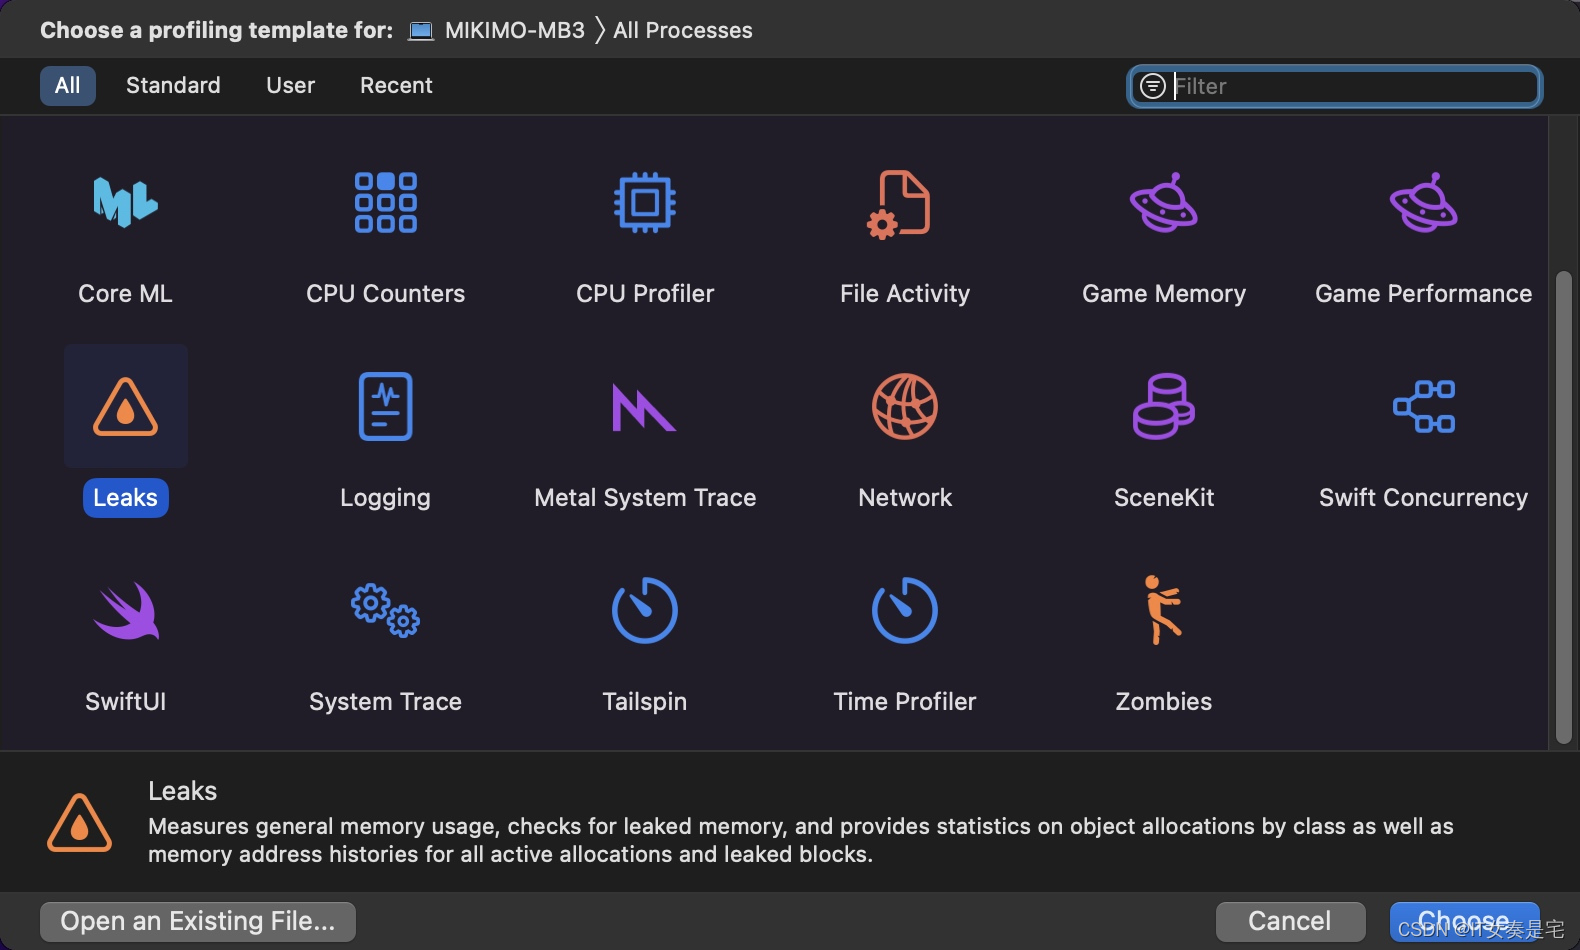1580x950 pixels.
Task: Select the Game Memory UFO icon
Action: coord(1164,203)
